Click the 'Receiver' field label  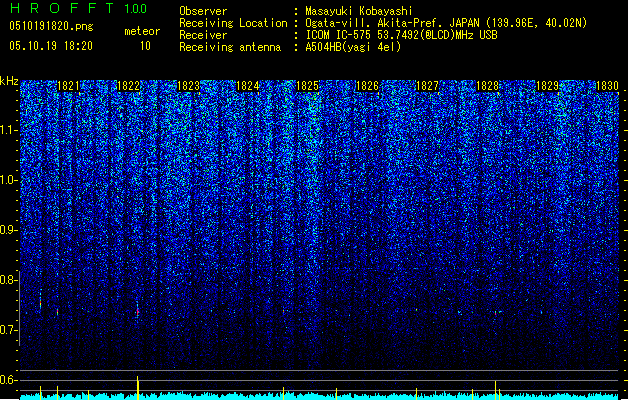pyautogui.click(x=203, y=35)
